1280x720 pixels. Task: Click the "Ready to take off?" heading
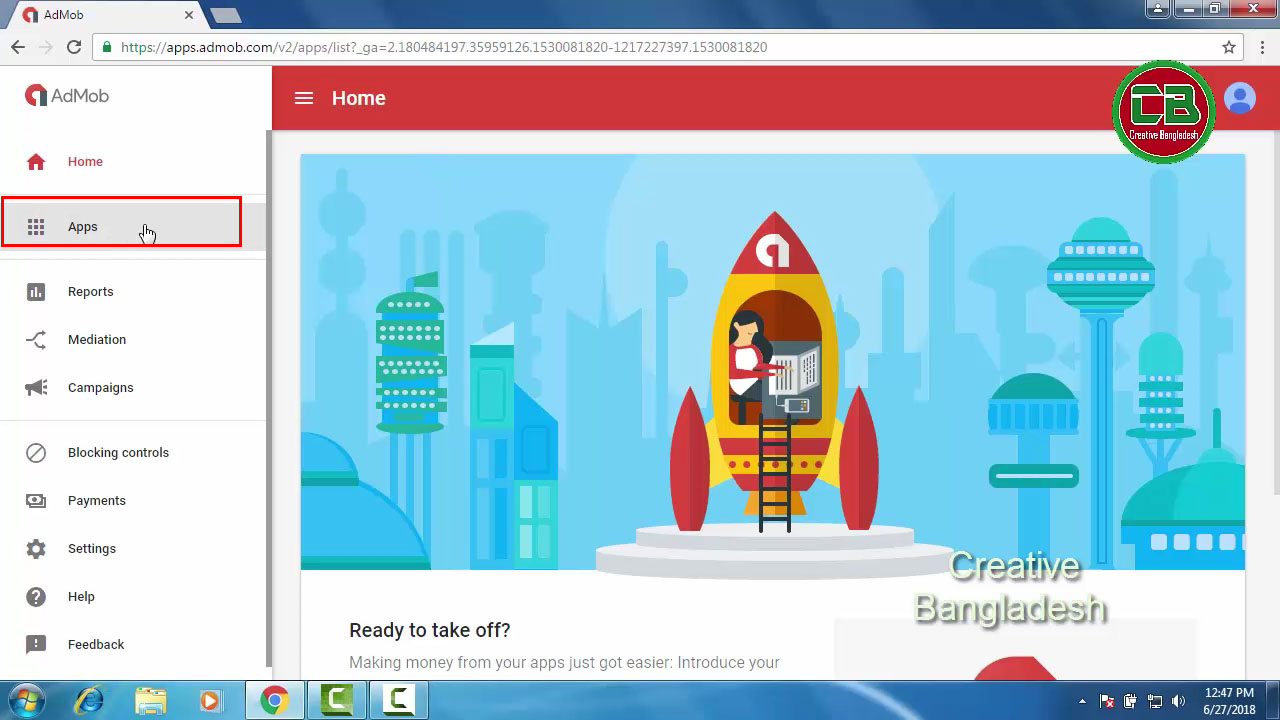click(x=430, y=630)
